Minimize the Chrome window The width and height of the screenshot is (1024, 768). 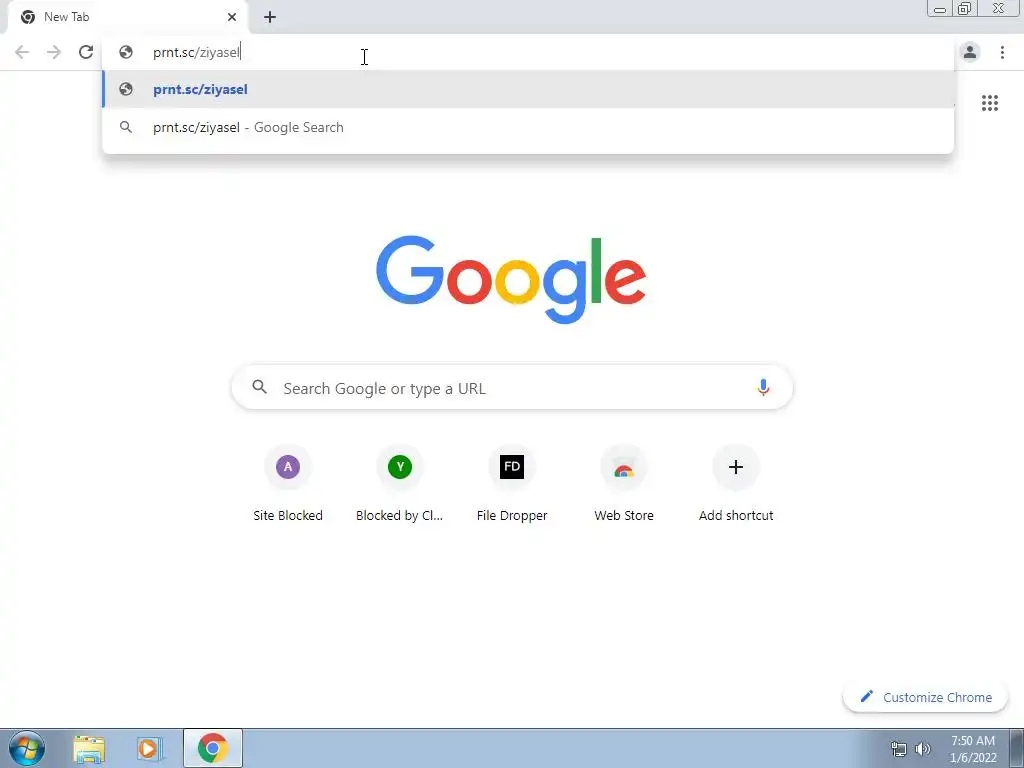[x=940, y=9]
